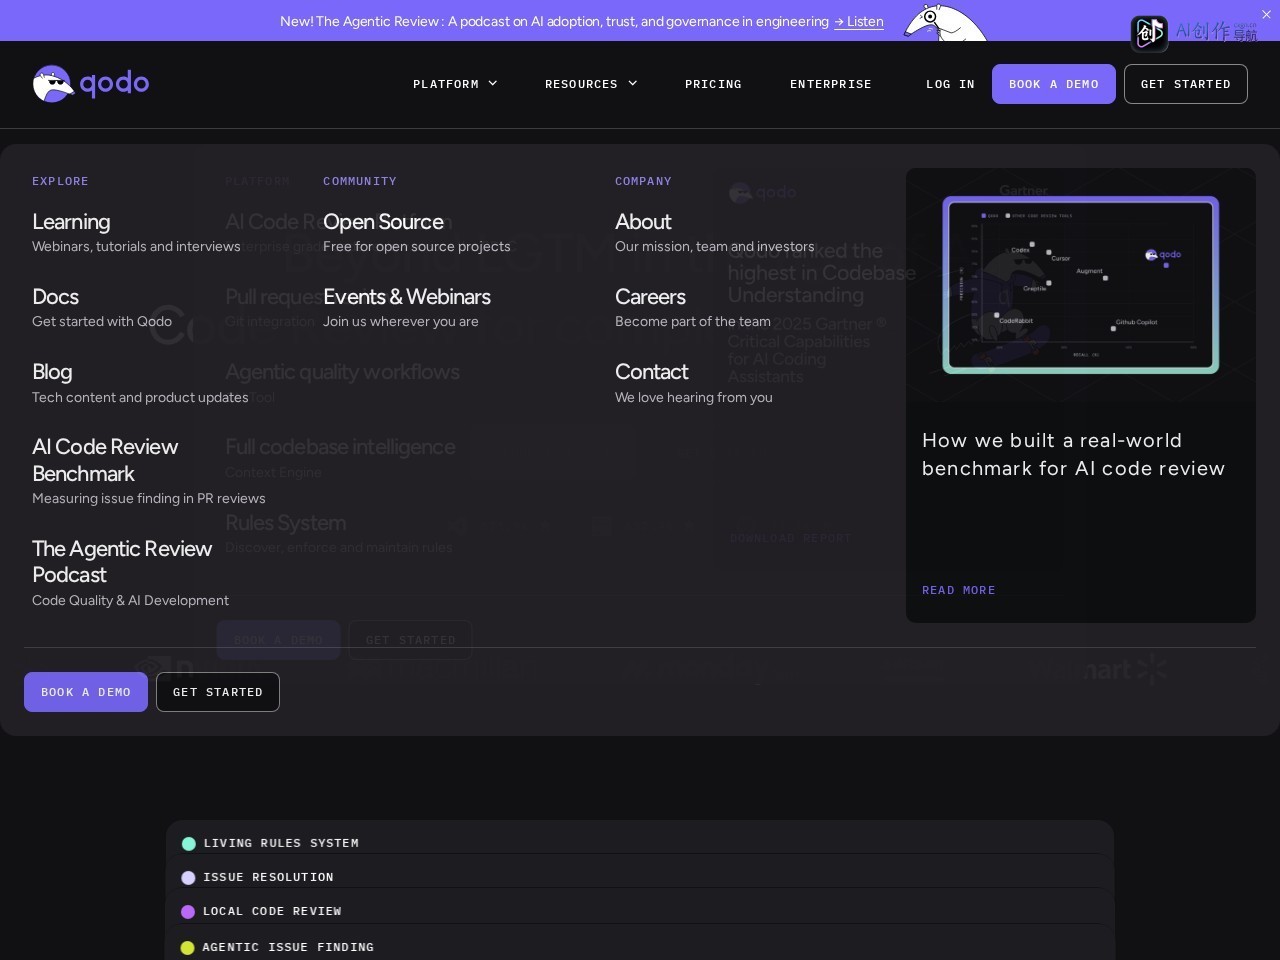Image resolution: width=1280 pixels, height=960 pixels.
Task: Dismiss the podcast announcement banner
Action: (x=1266, y=14)
